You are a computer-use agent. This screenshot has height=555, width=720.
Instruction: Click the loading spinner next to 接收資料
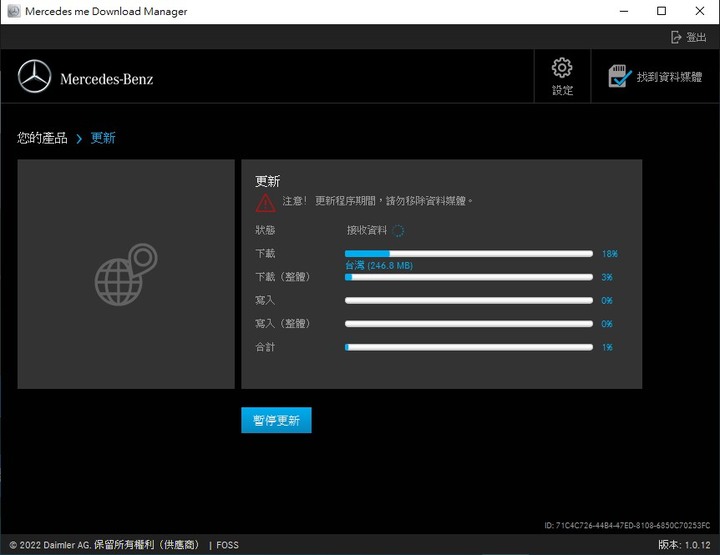pos(398,230)
